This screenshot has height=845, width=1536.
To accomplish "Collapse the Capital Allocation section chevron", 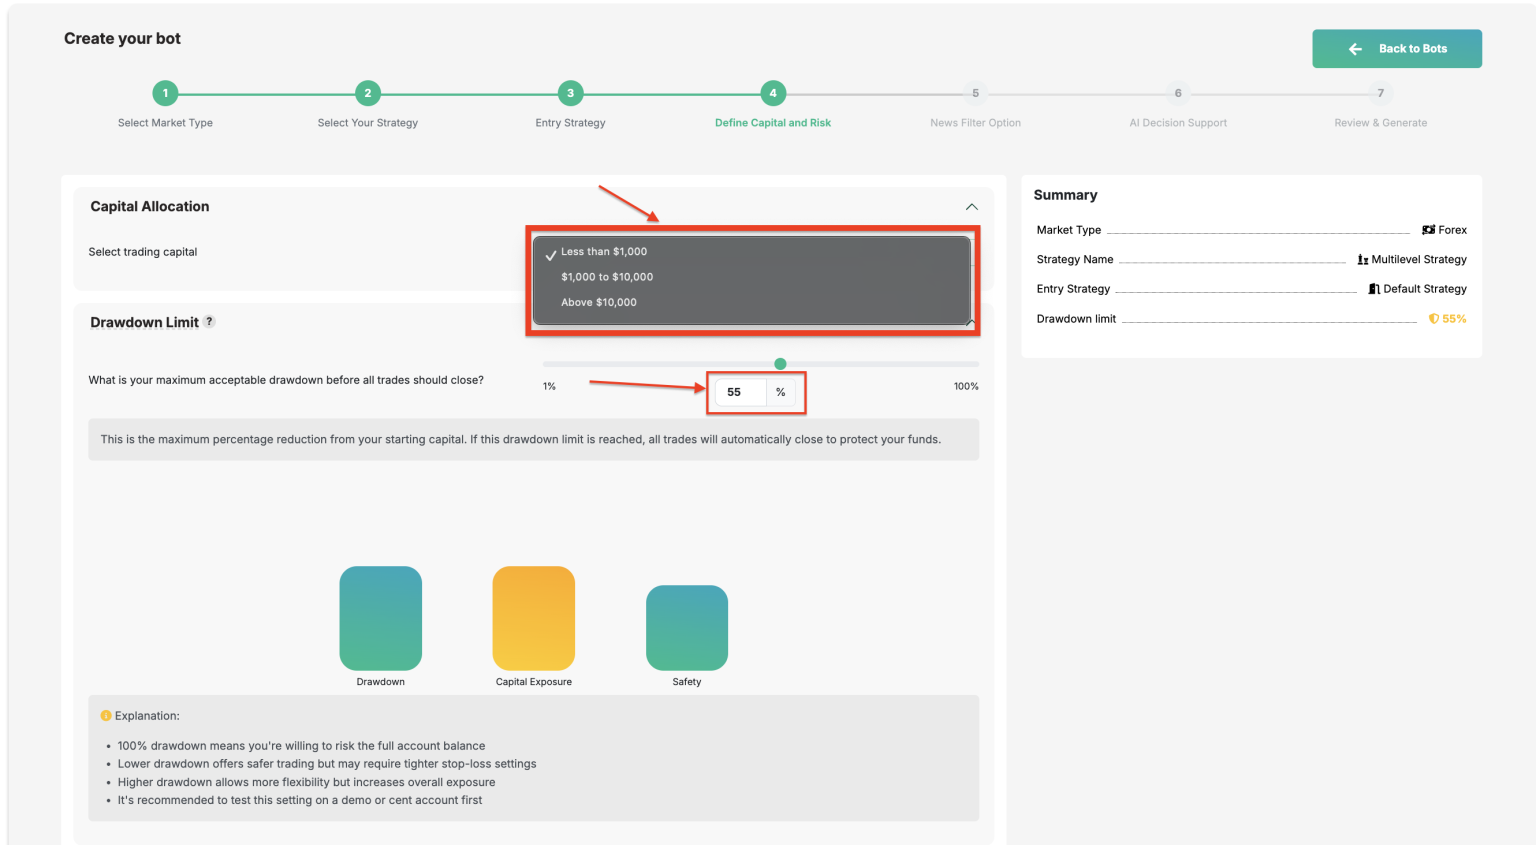I will (971, 207).
